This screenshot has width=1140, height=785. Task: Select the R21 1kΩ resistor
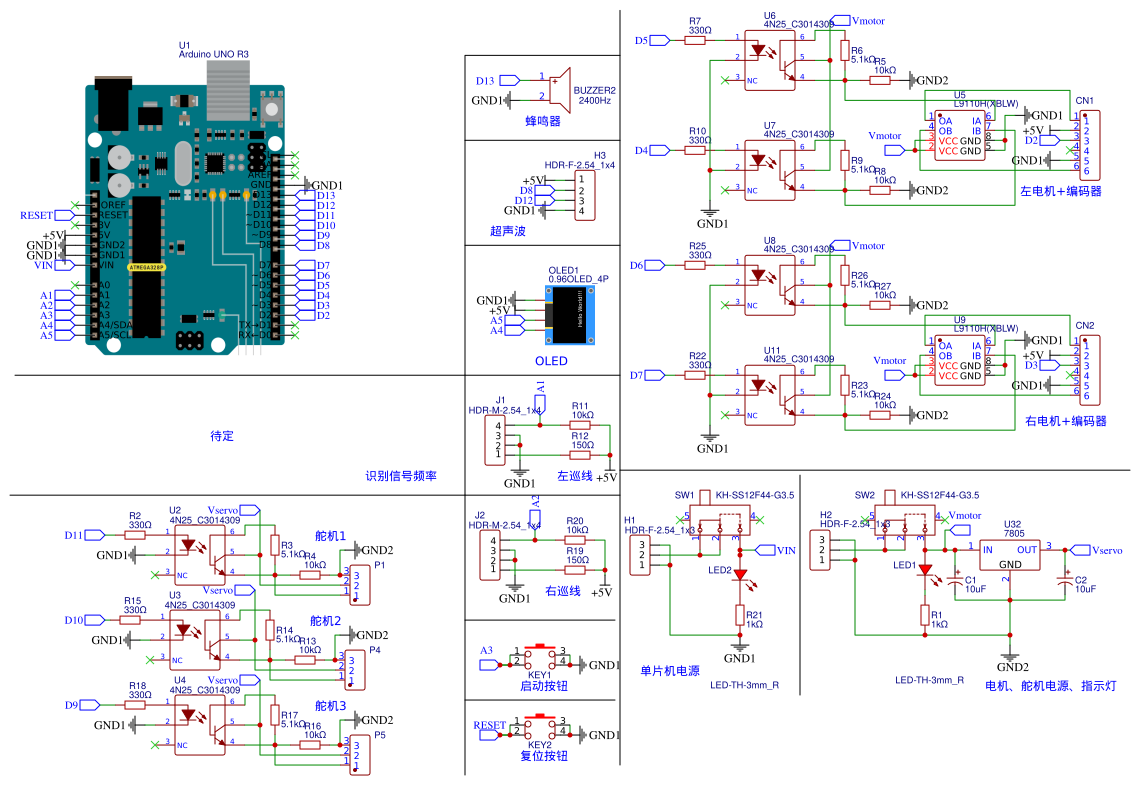740,615
